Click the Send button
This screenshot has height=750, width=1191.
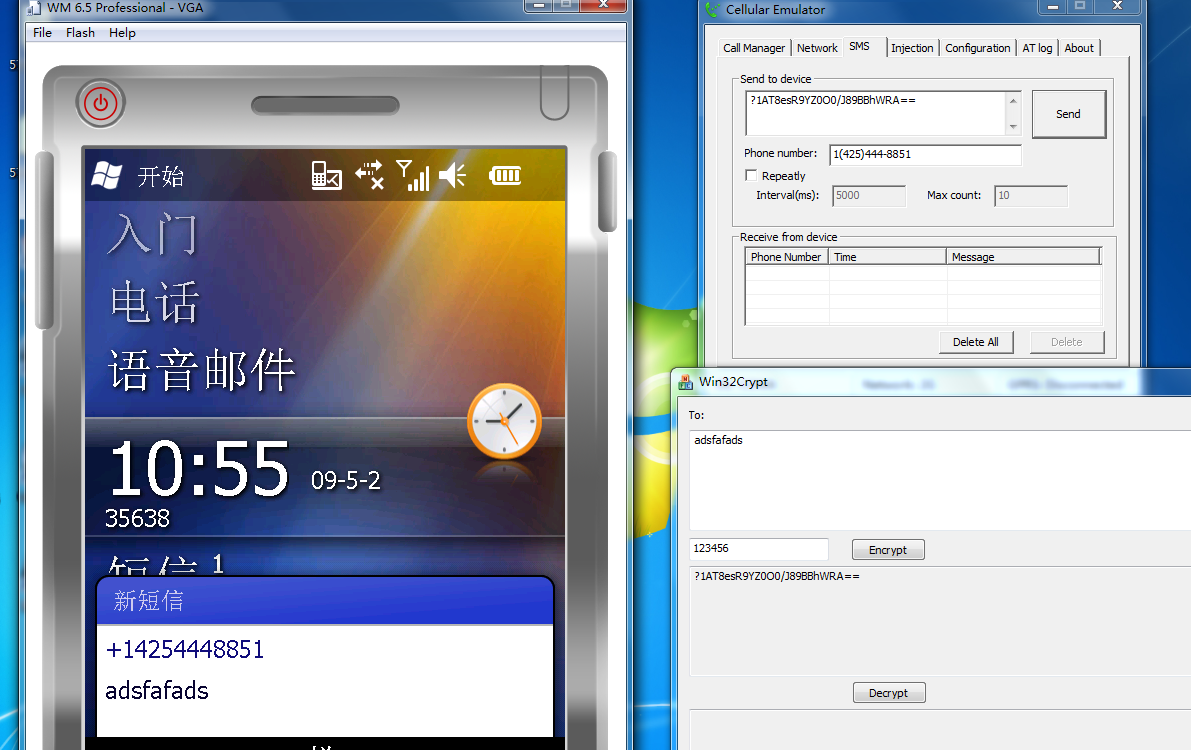pos(1068,114)
